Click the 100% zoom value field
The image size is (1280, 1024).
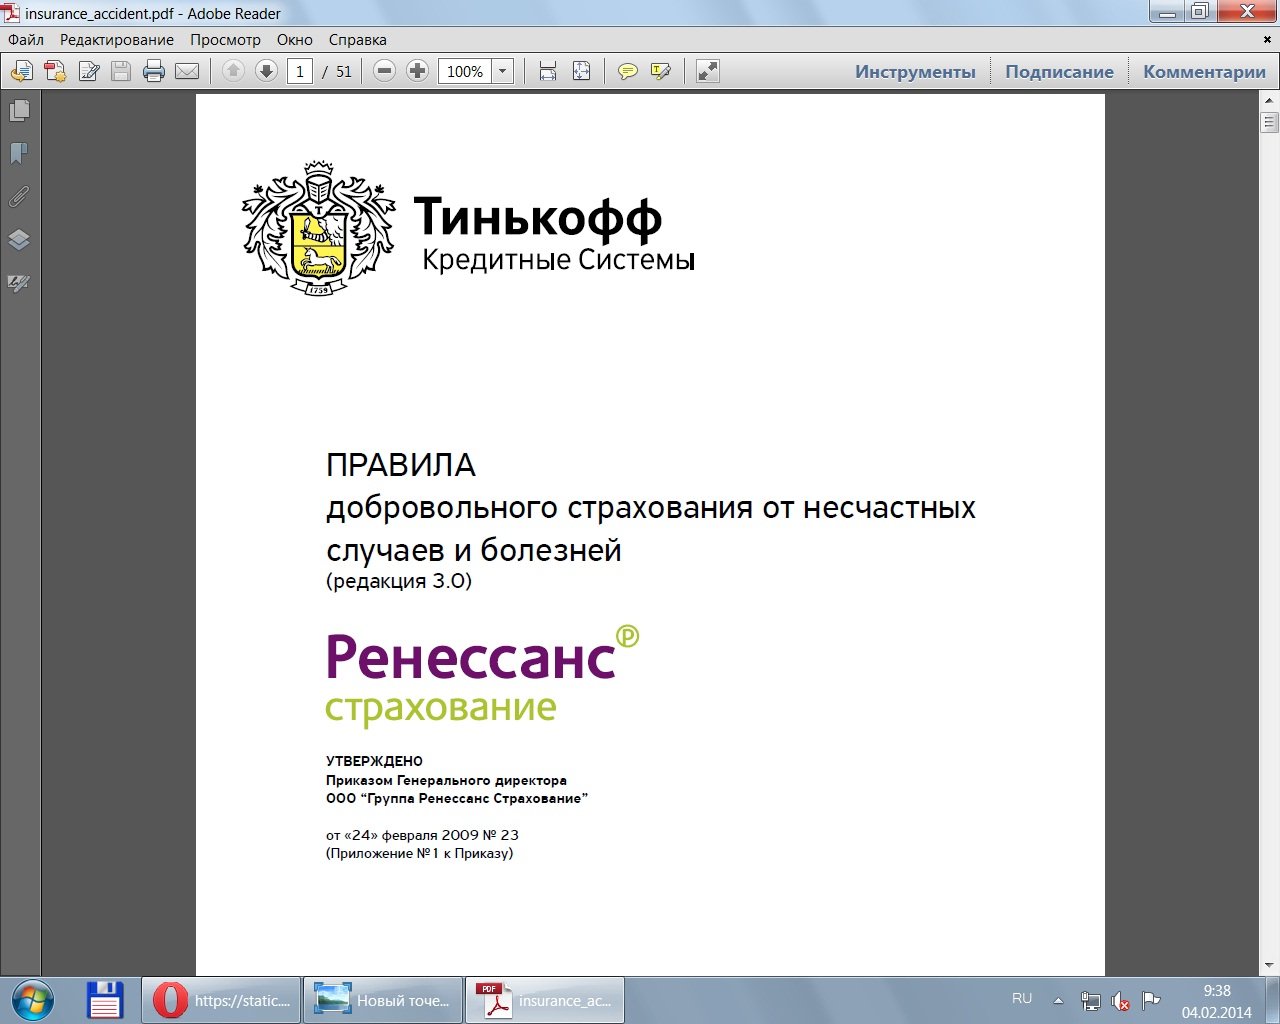point(465,71)
